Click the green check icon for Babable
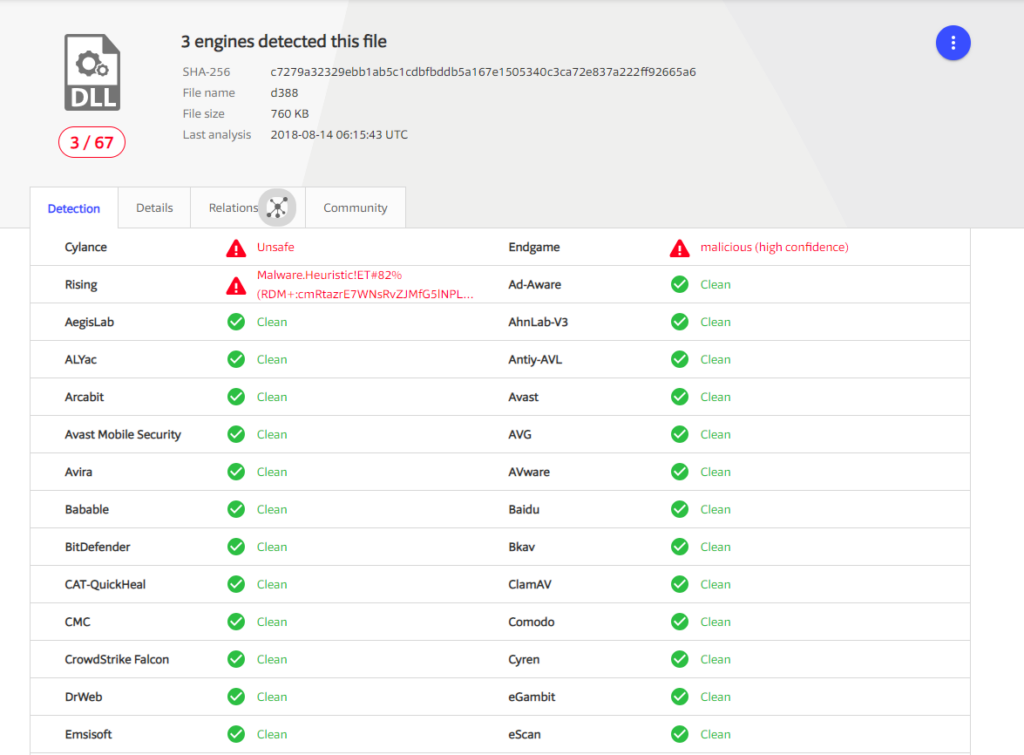Viewport: 1024px width, 755px height. (x=236, y=509)
